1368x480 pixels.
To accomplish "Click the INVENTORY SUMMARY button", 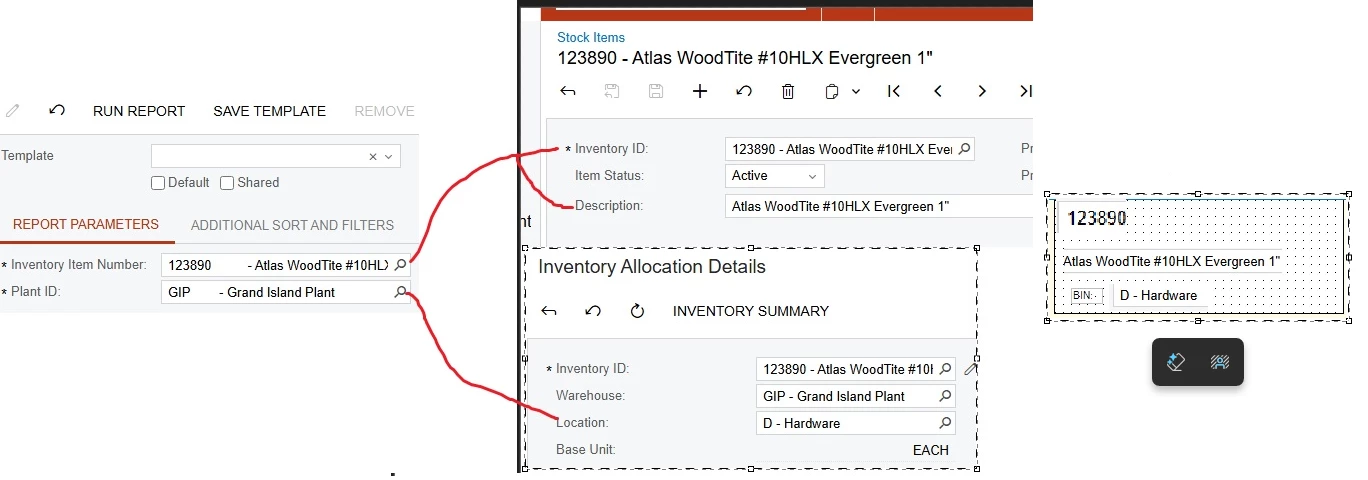I will coord(751,311).
